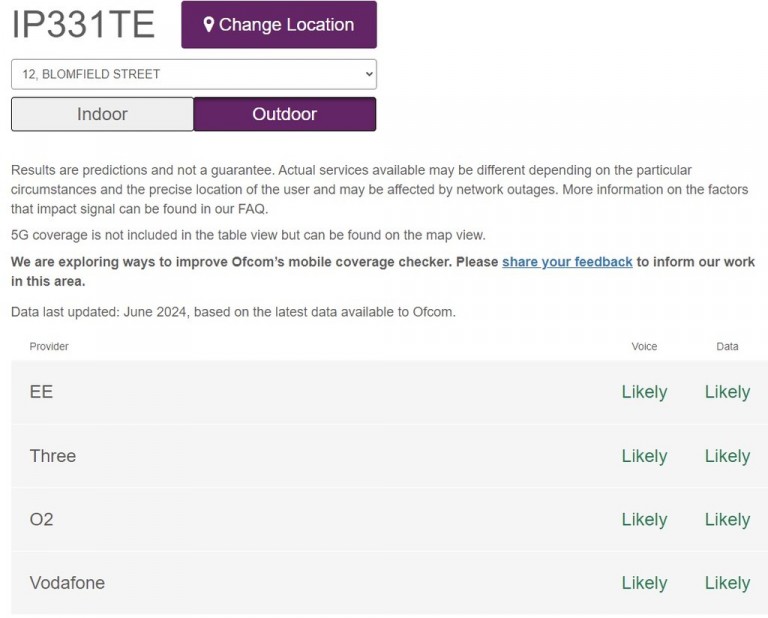Click the Data last updated June 2024 text
768x618 pixels.
233,312
